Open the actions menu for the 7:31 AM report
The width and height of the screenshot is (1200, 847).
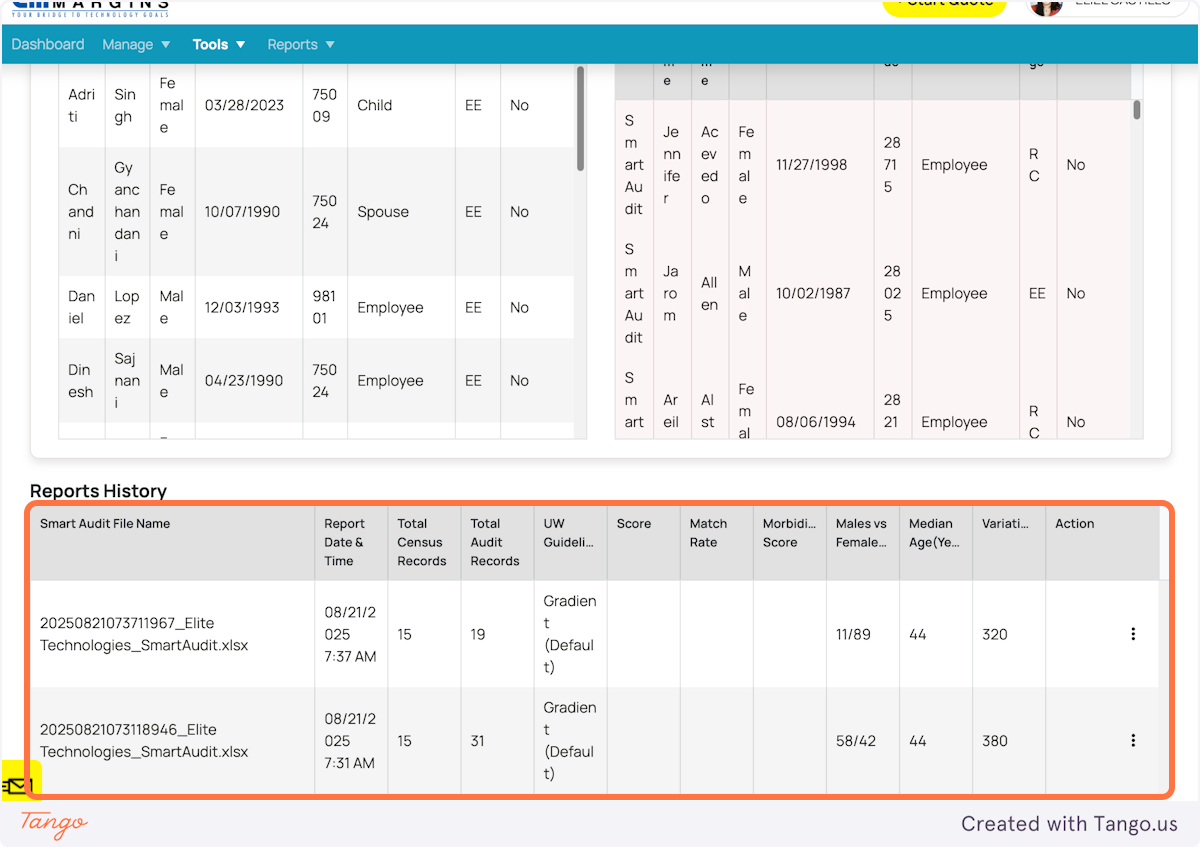click(x=1133, y=740)
